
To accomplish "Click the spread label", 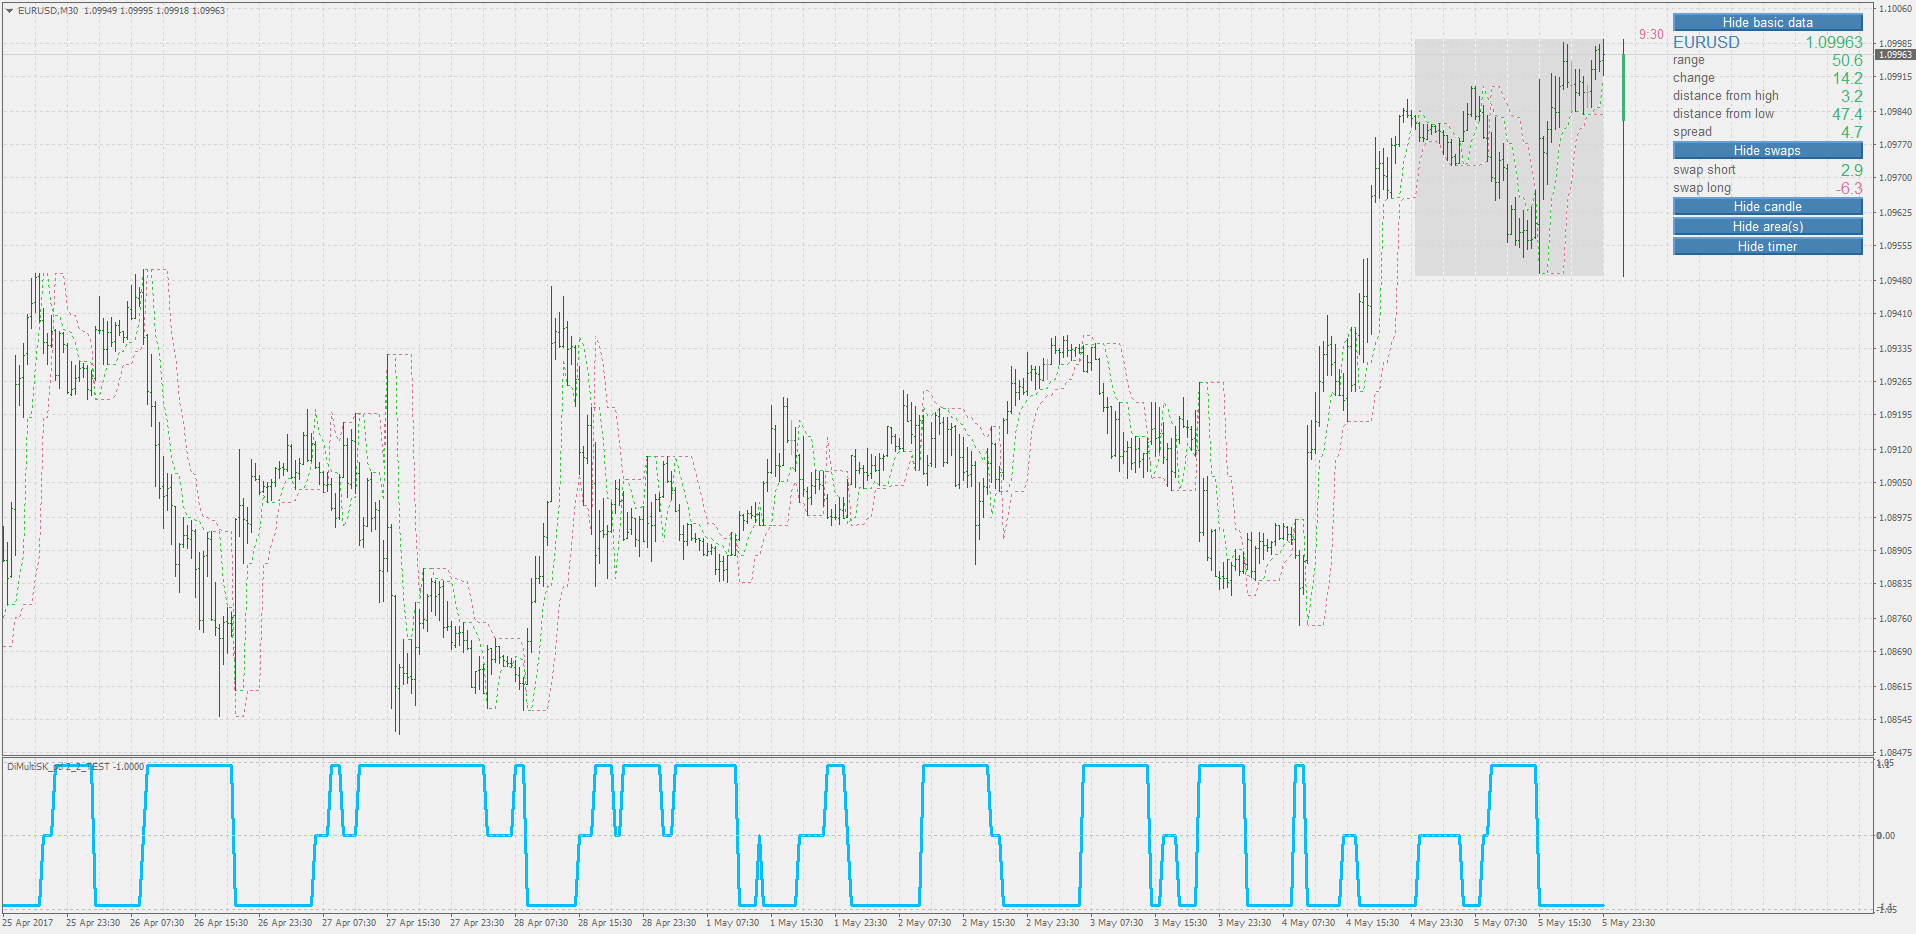I will [x=1692, y=132].
